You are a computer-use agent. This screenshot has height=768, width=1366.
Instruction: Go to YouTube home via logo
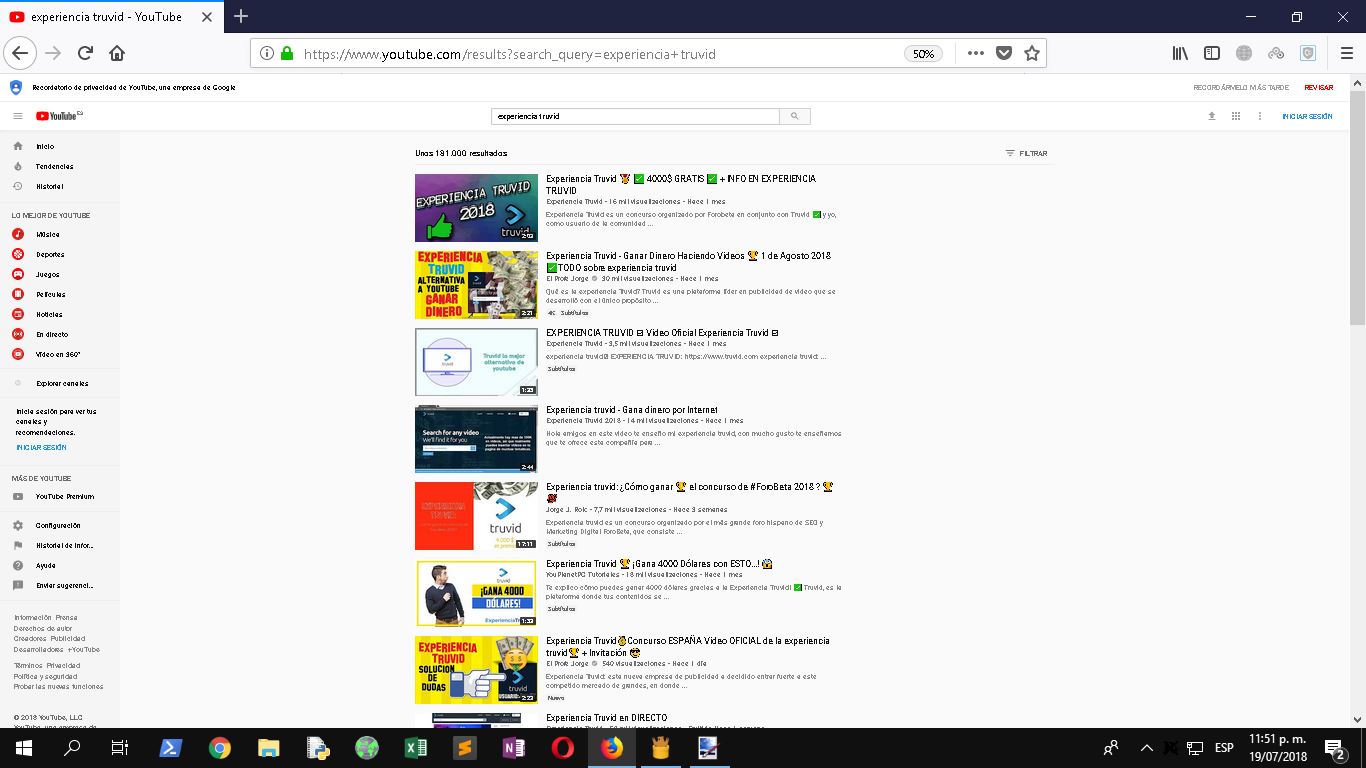pyautogui.click(x=59, y=116)
